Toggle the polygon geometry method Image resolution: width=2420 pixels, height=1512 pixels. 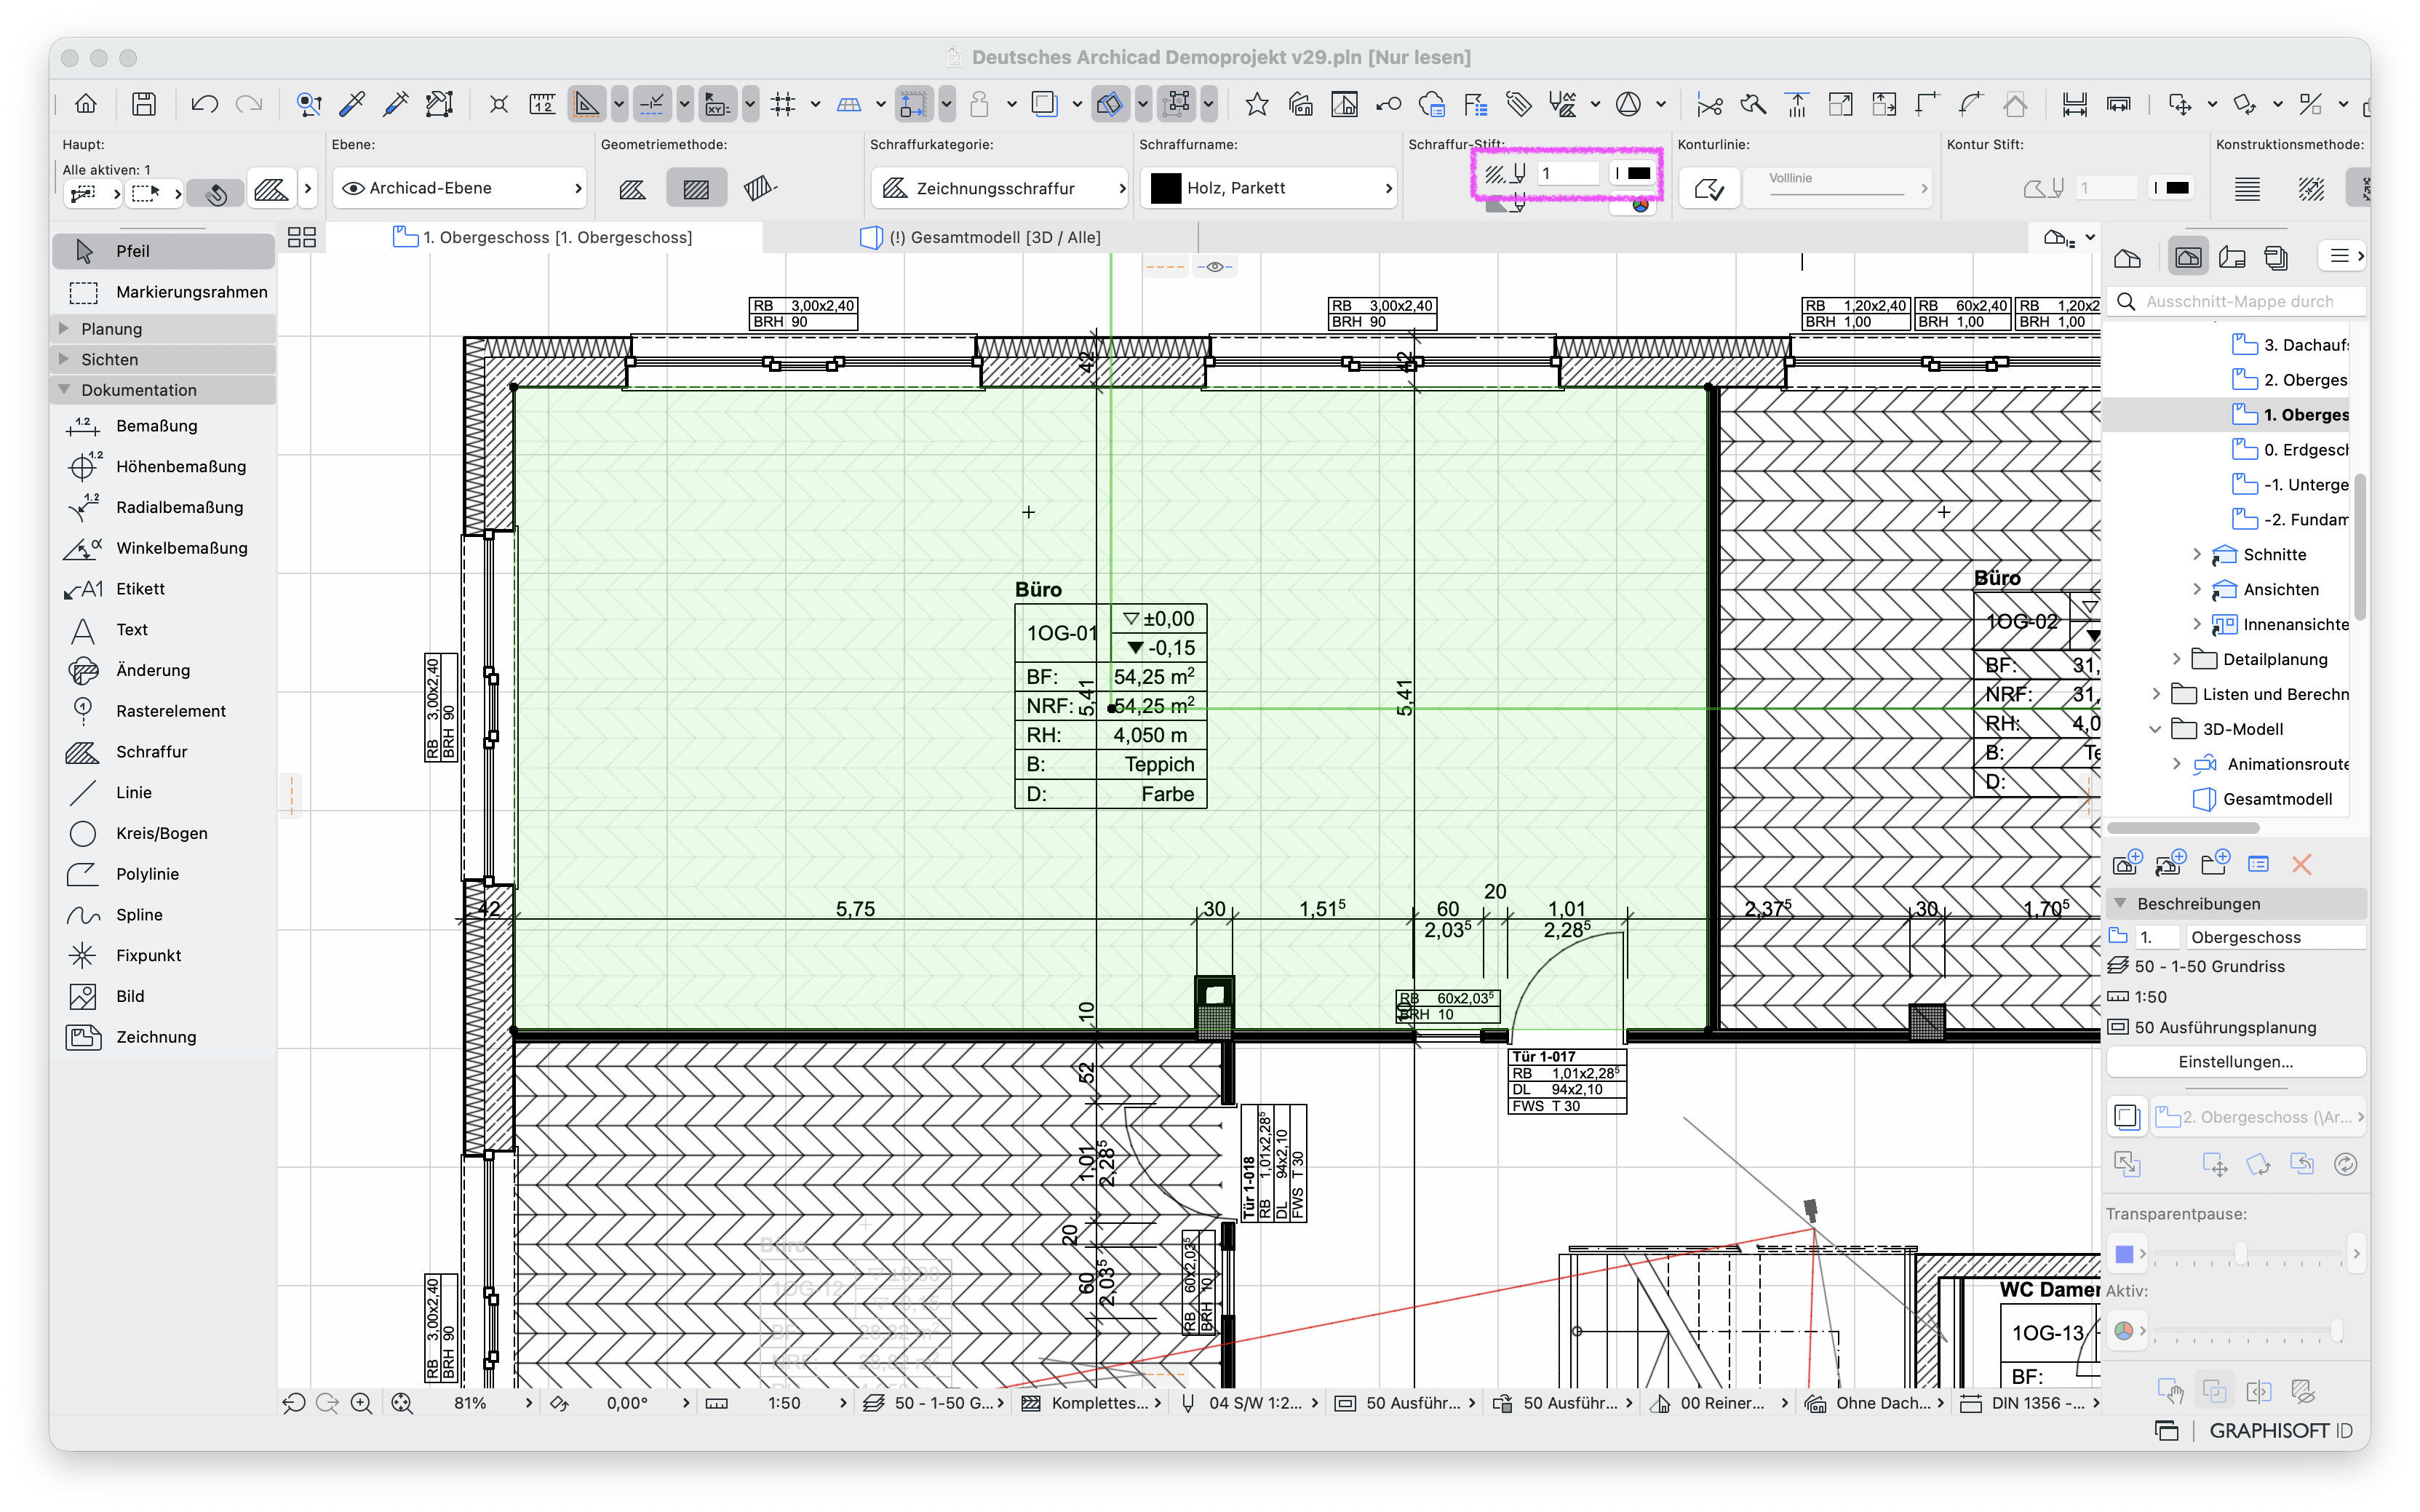tap(632, 188)
